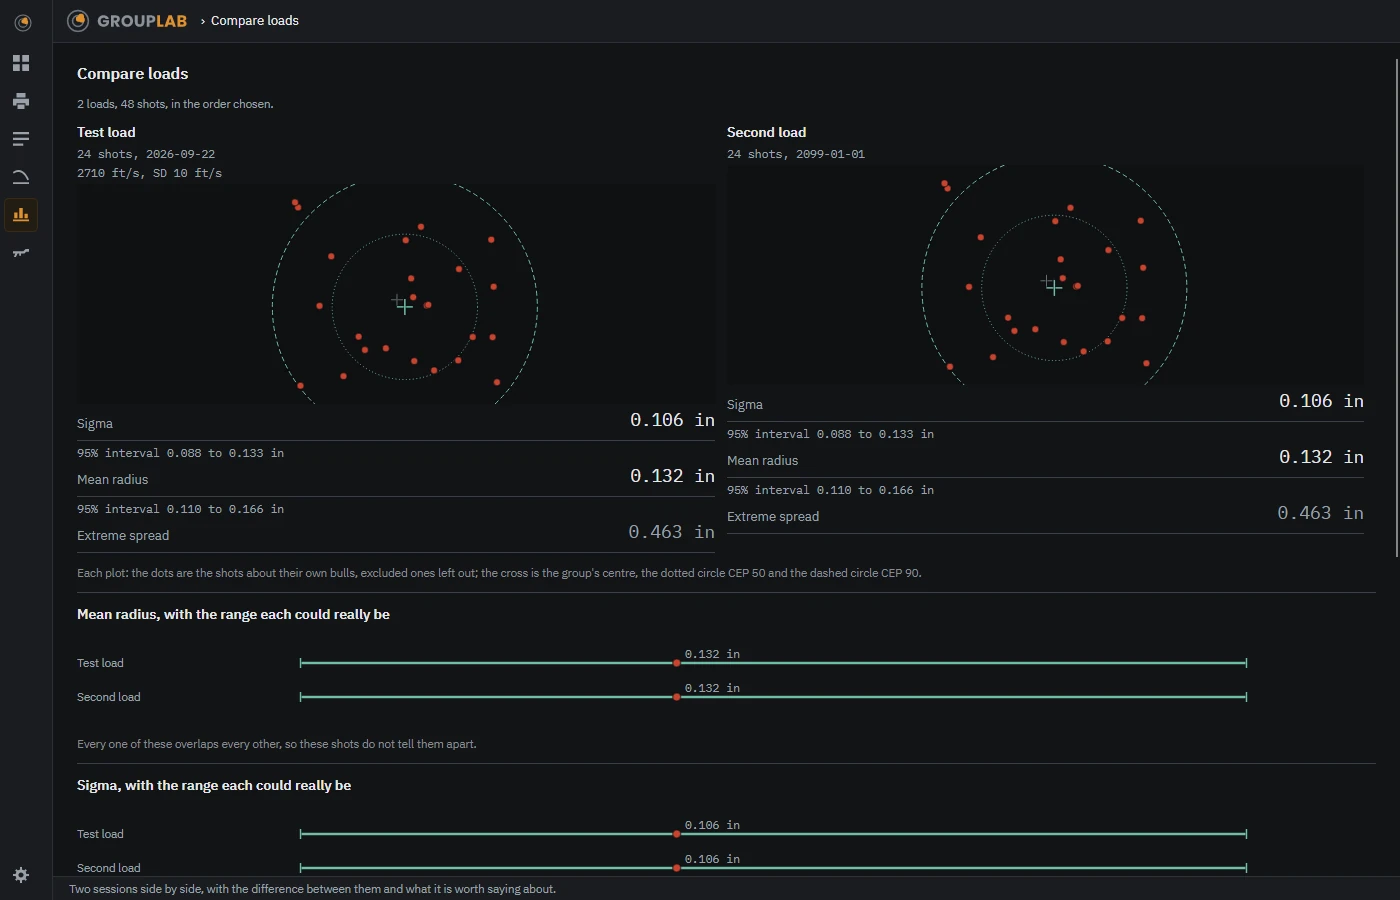Viewport: 1400px width, 900px height.
Task: Click the Second load heading
Action: coord(766,132)
